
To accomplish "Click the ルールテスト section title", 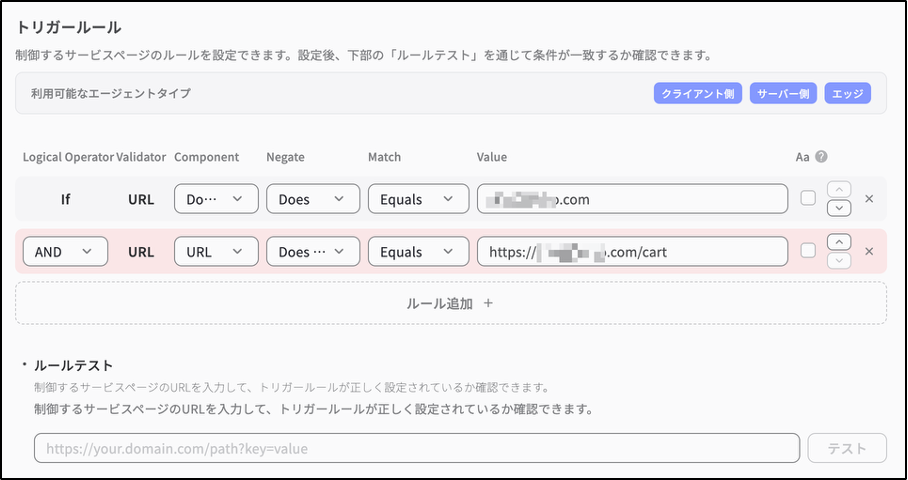I will click(x=74, y=365).
